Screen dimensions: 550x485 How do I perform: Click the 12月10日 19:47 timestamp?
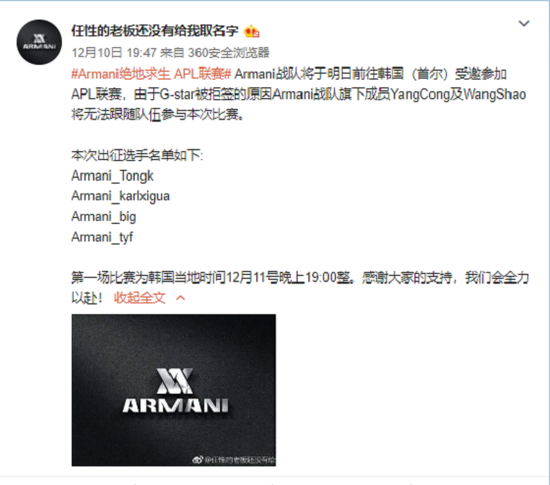pyautogui.click(x=114, y=53)
